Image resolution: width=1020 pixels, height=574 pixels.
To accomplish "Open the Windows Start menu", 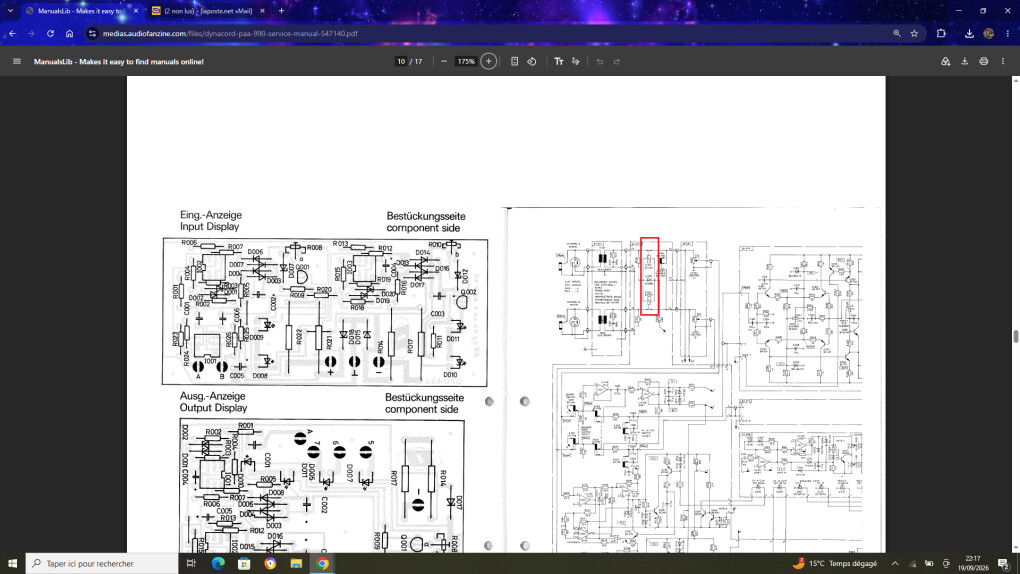I will point(12,564).
